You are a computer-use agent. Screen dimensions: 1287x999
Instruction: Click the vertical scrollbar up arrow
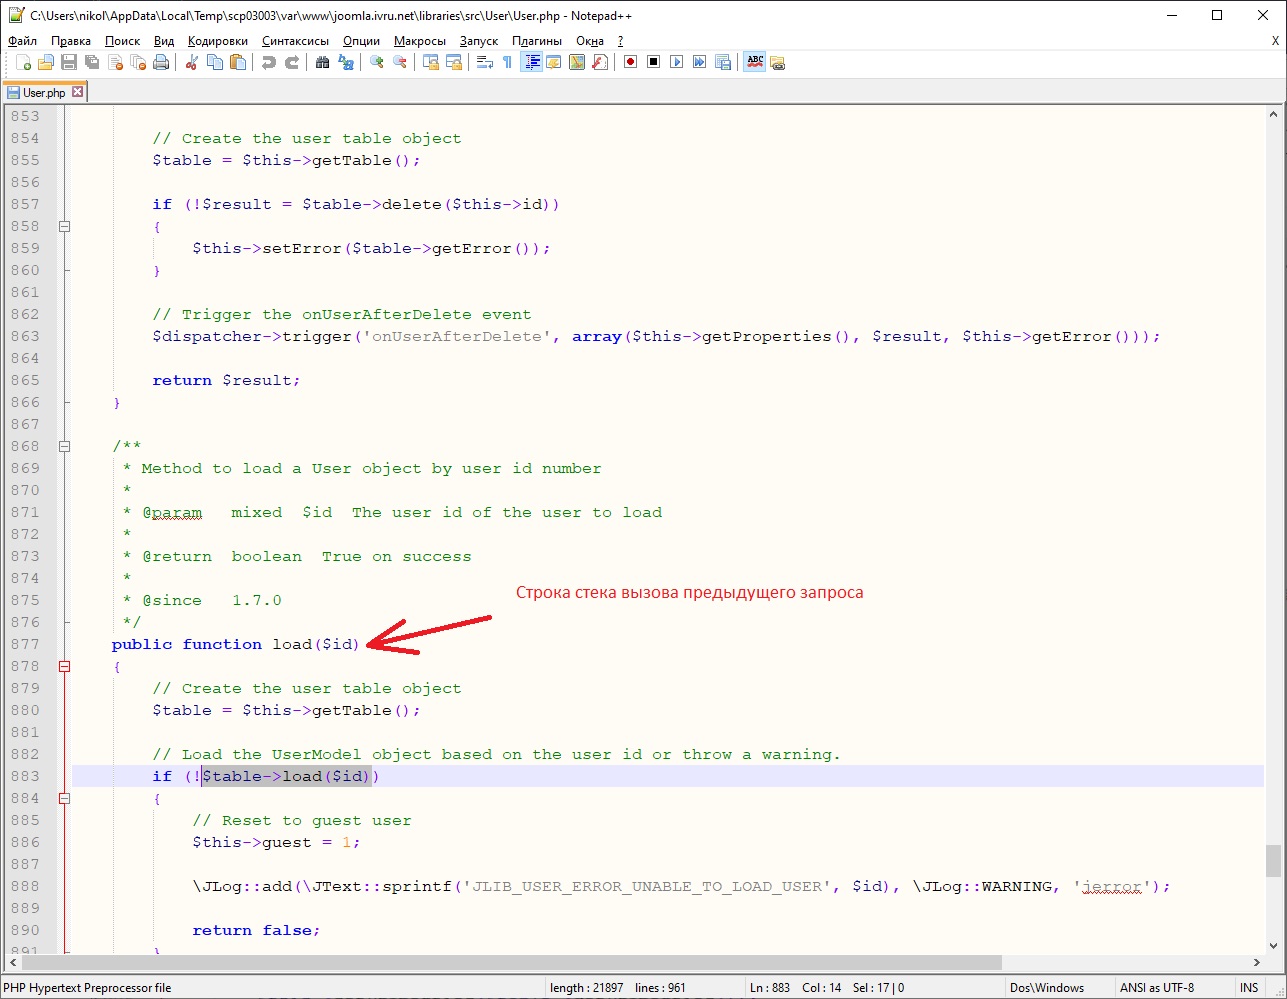coord(1273,113)
